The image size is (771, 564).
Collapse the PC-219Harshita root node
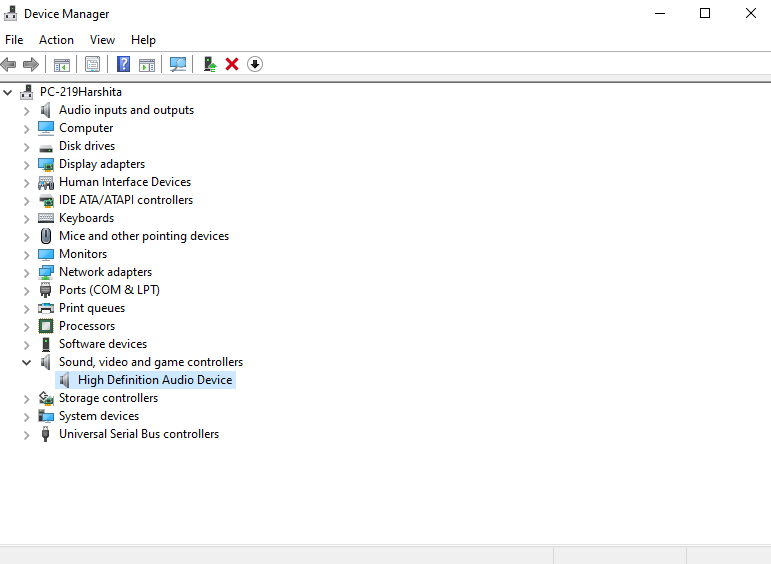point(8,92)
